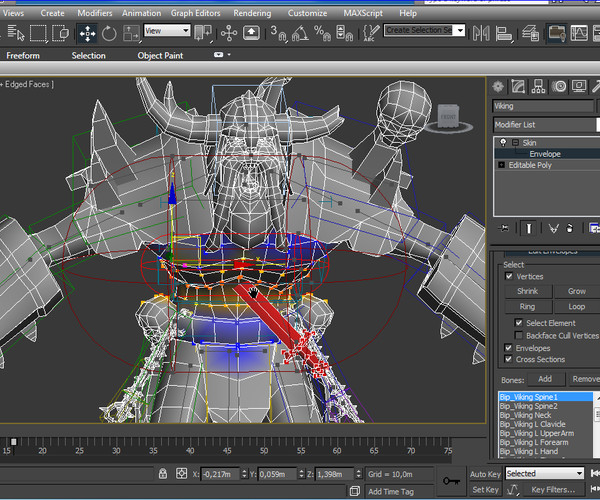
Task: Increment the X coordinate spinner
Action: pyautogui.click(x=244, y=471)
